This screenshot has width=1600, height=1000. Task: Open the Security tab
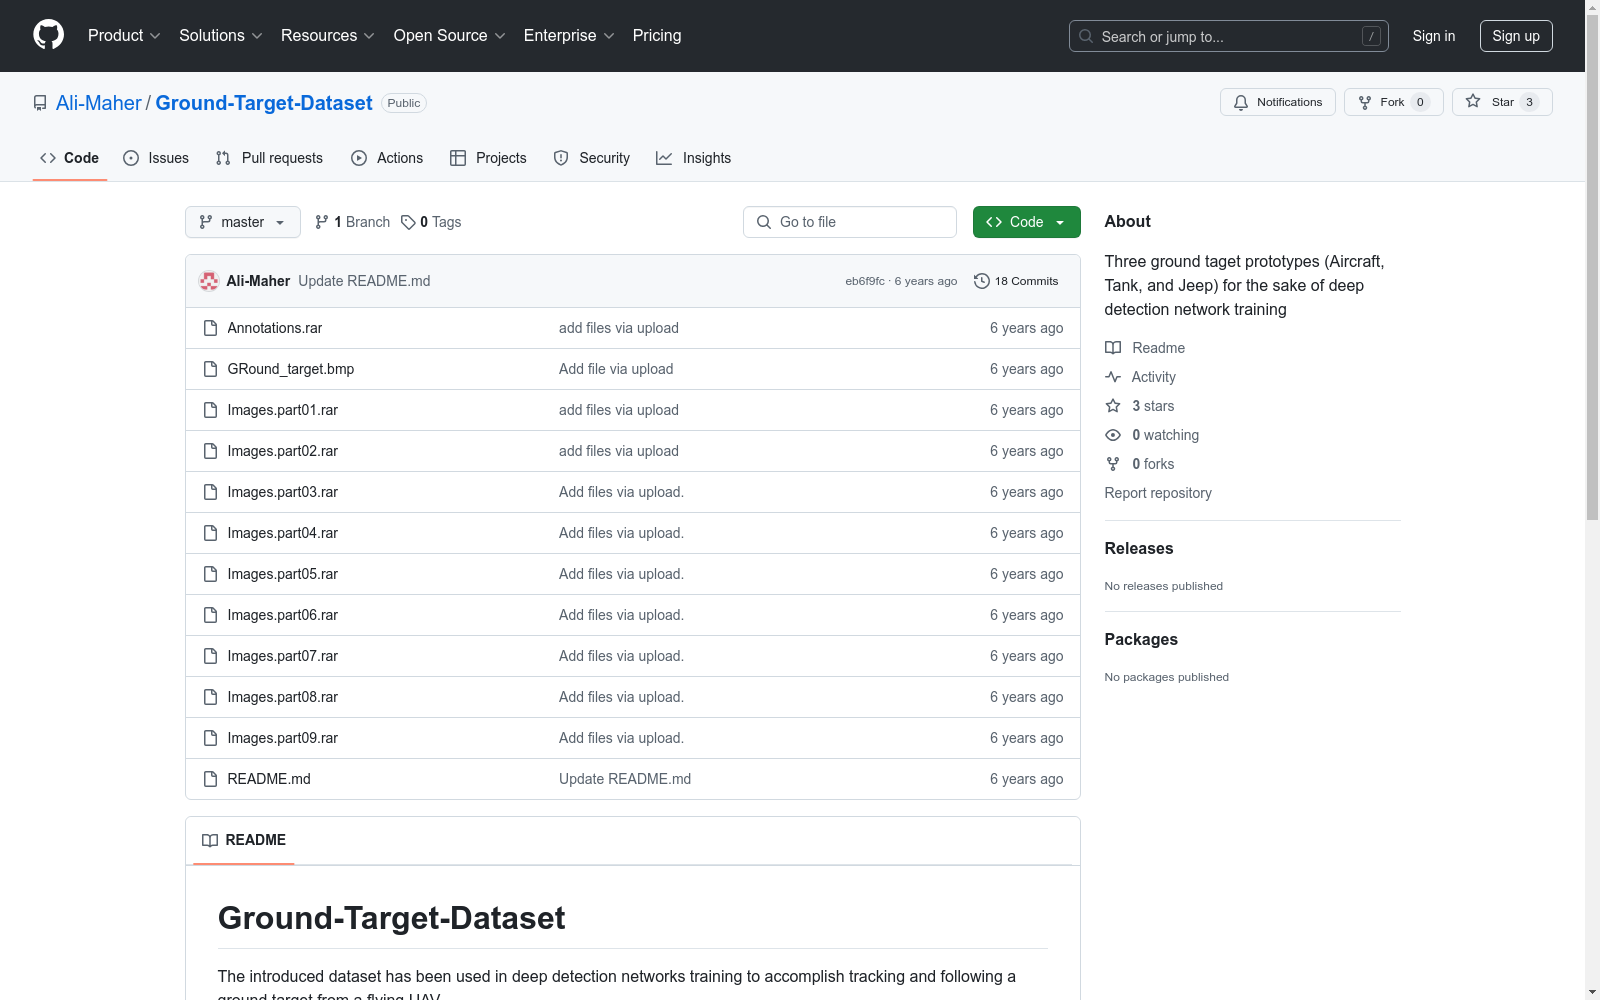tap(592, 158)
